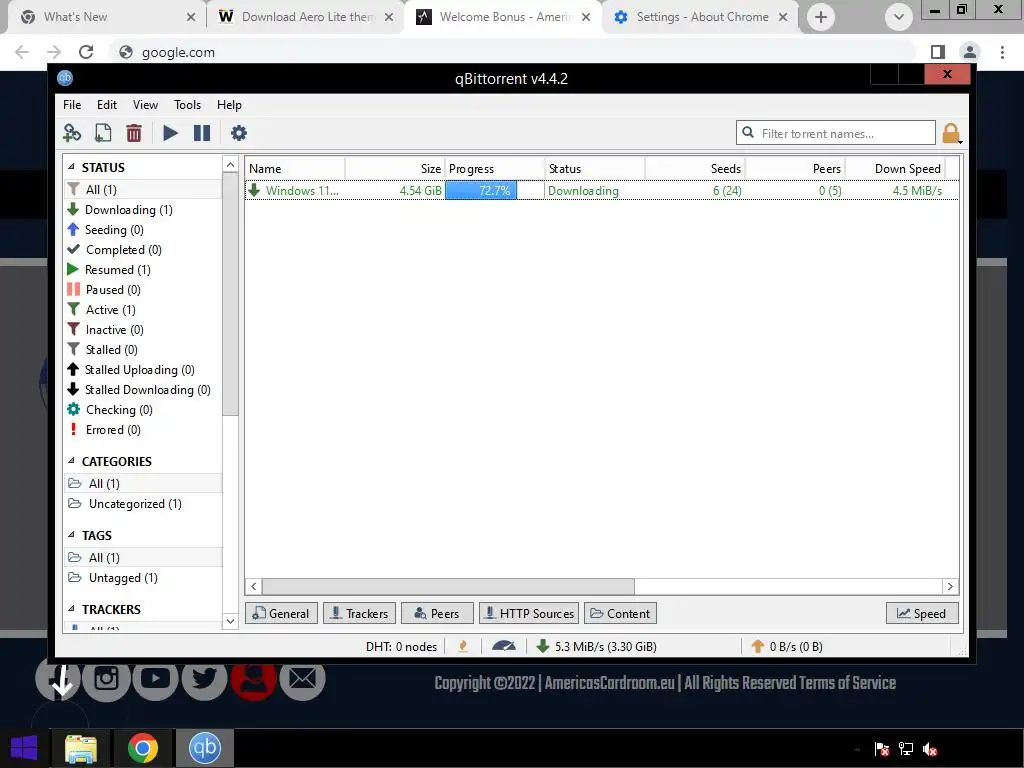The height and width of the screenshot is (768, 1024).
Task: Click the red Delete torrent trash icon
Action: pyautogui.click(x=134, y=133)
